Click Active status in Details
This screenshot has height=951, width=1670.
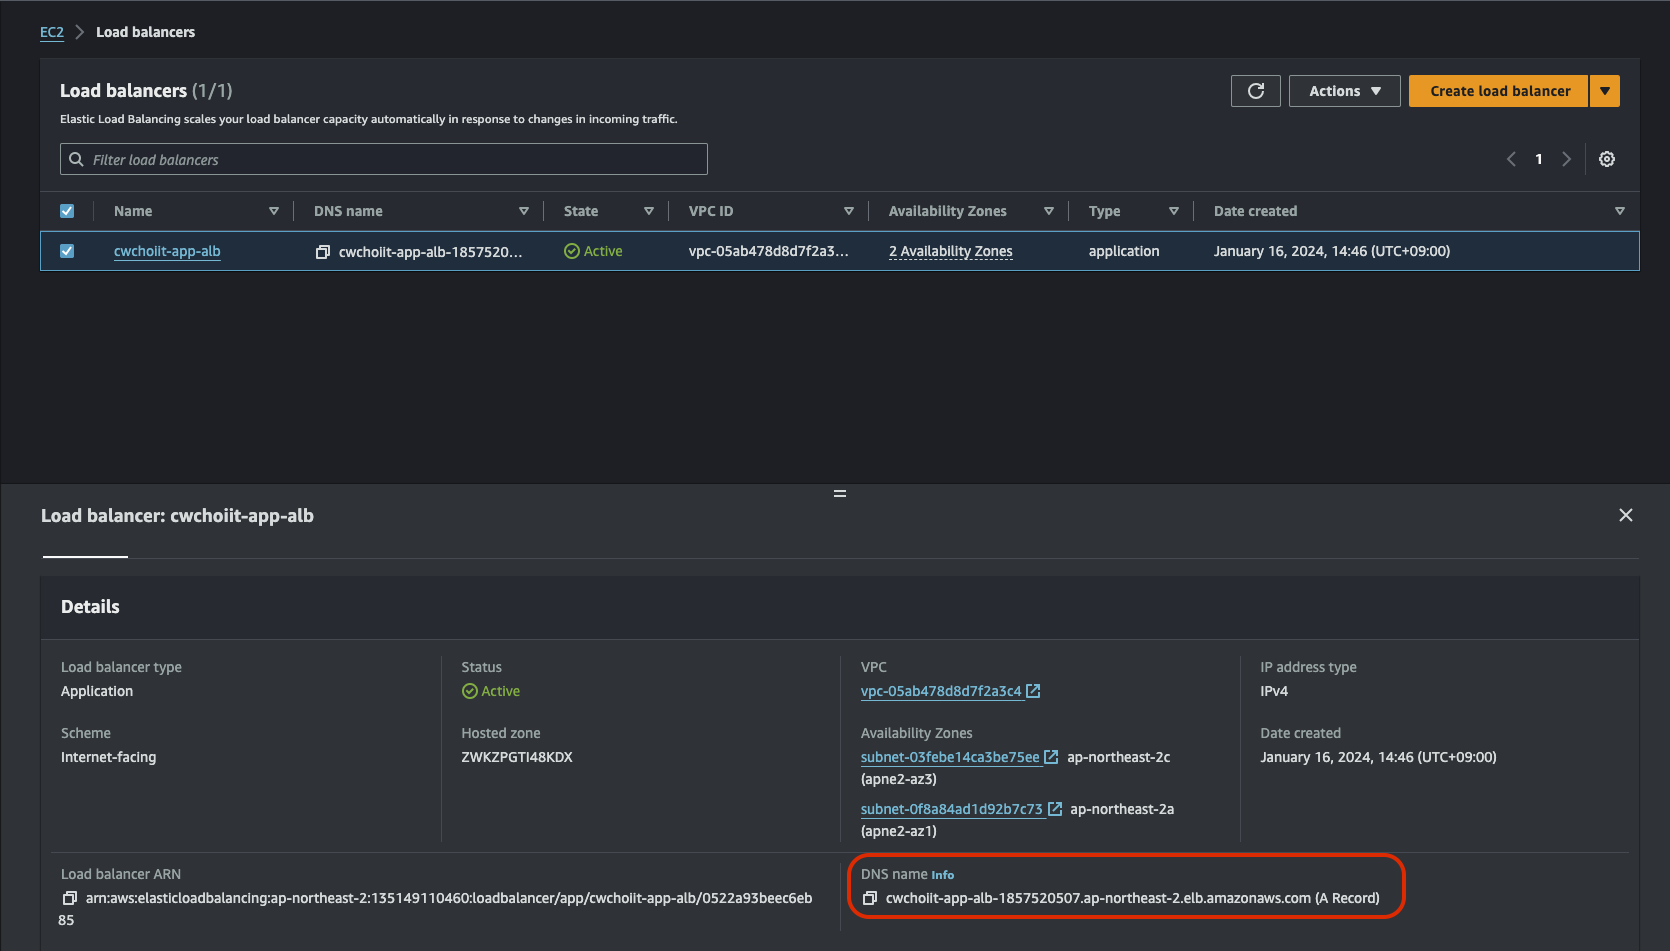coord(491,691)
